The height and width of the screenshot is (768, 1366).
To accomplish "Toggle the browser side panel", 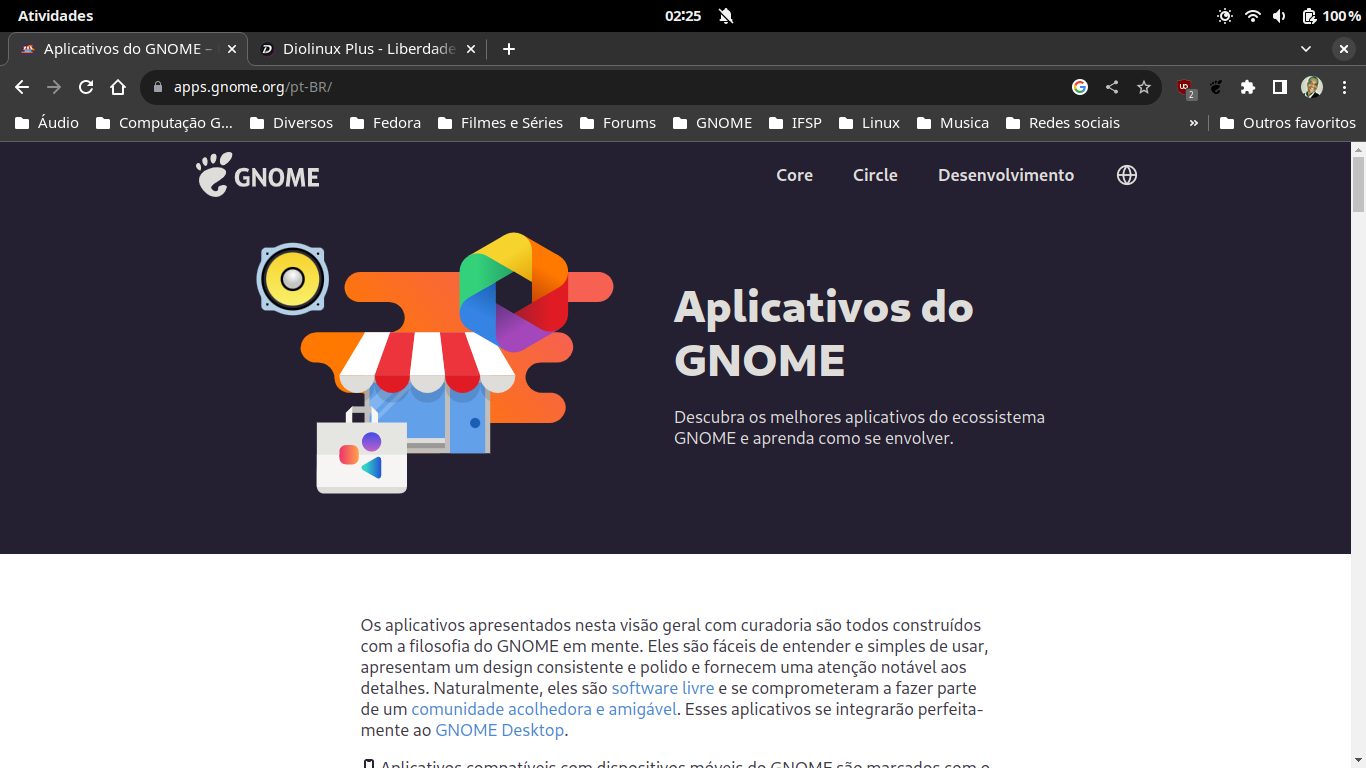I will click(1280, 87).
